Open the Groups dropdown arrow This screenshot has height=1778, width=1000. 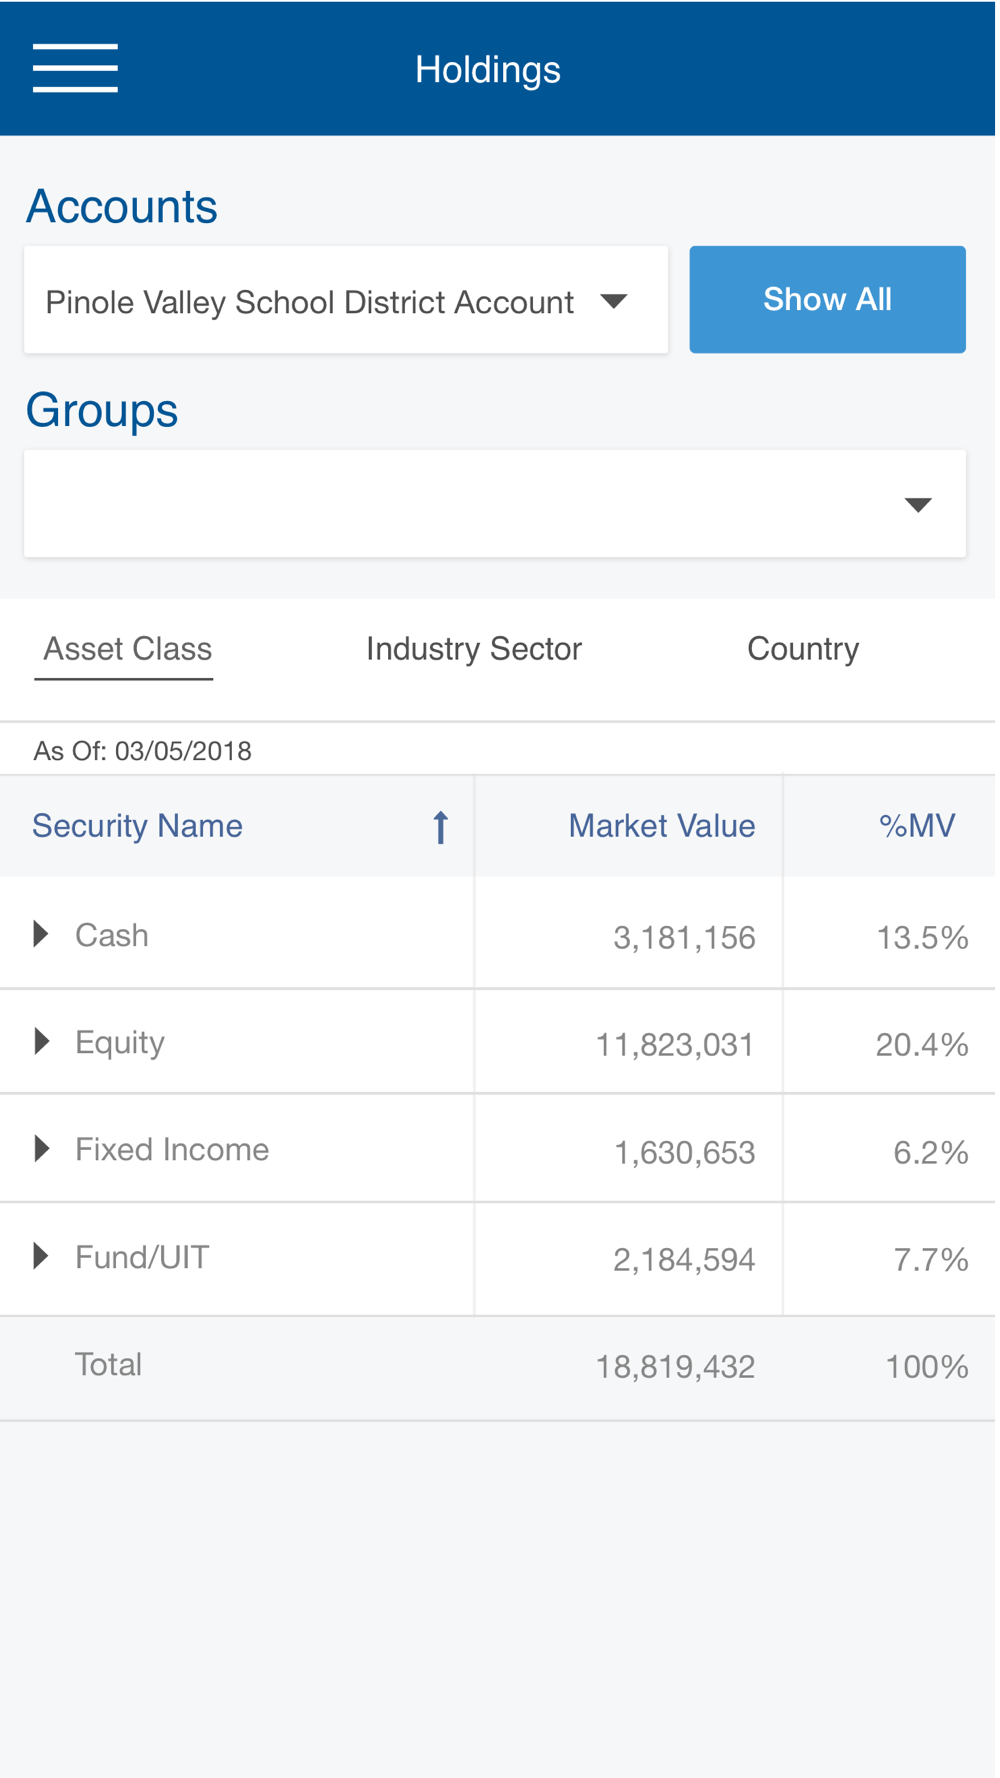point(918,505)
